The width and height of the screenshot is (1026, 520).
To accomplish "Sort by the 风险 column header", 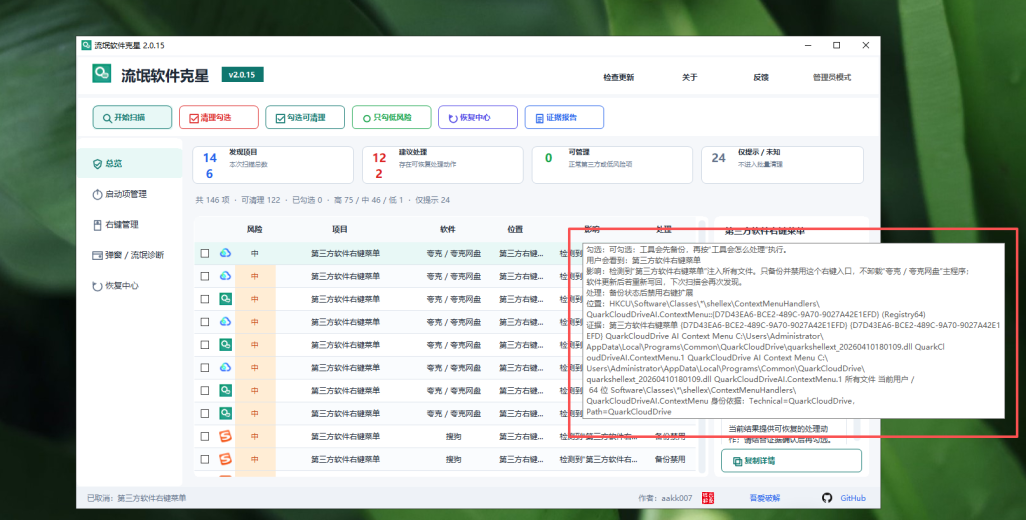I will click(255, 229).
